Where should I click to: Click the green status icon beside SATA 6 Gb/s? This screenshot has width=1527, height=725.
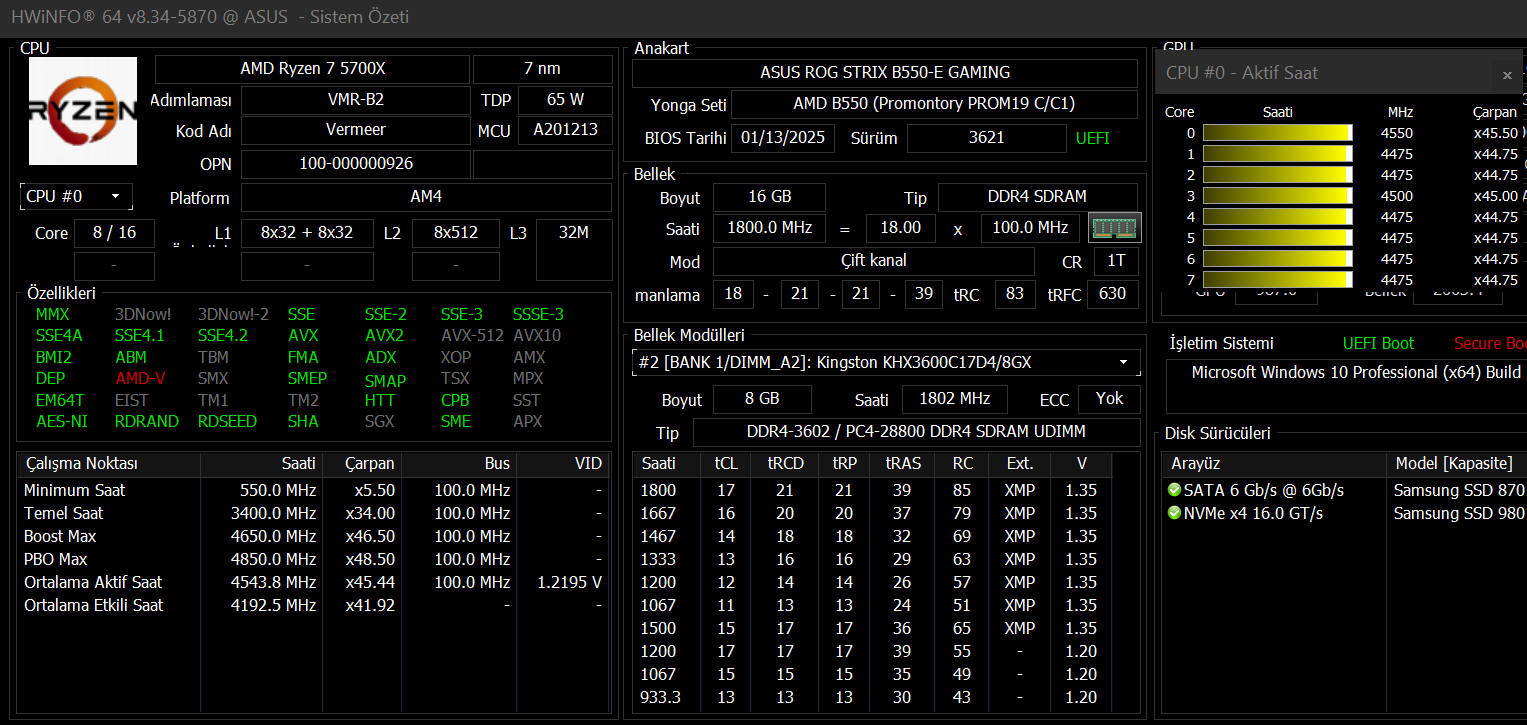[1174, 490]
